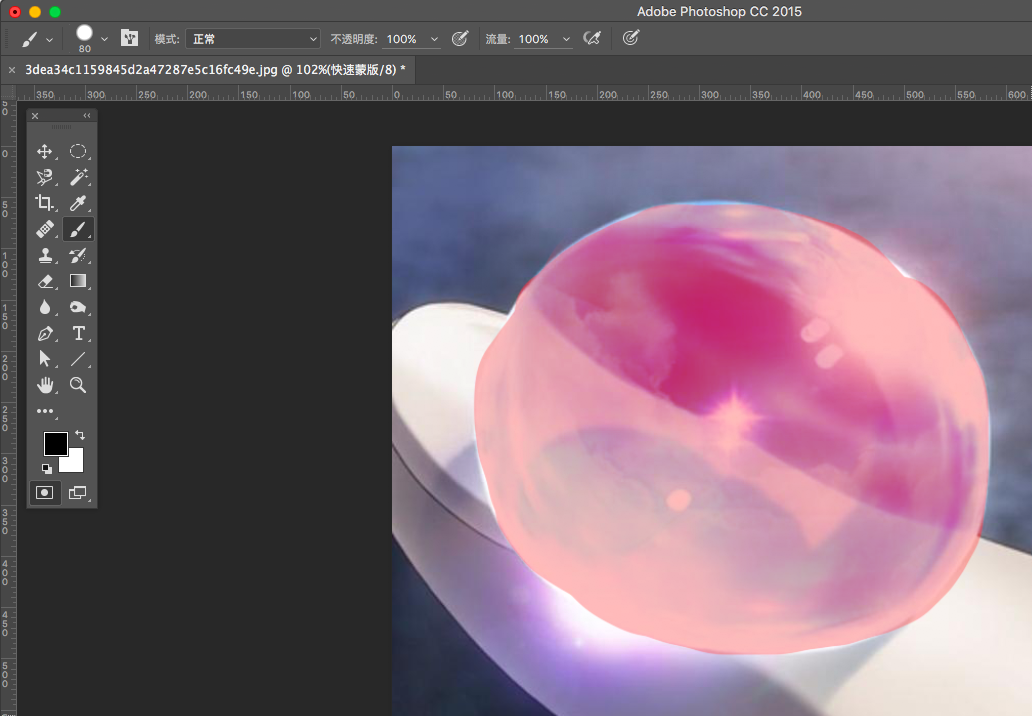This screenshot has width=1032, height=716.
Task: Toggle pressure for opacity button
Action: click(460, 39)
